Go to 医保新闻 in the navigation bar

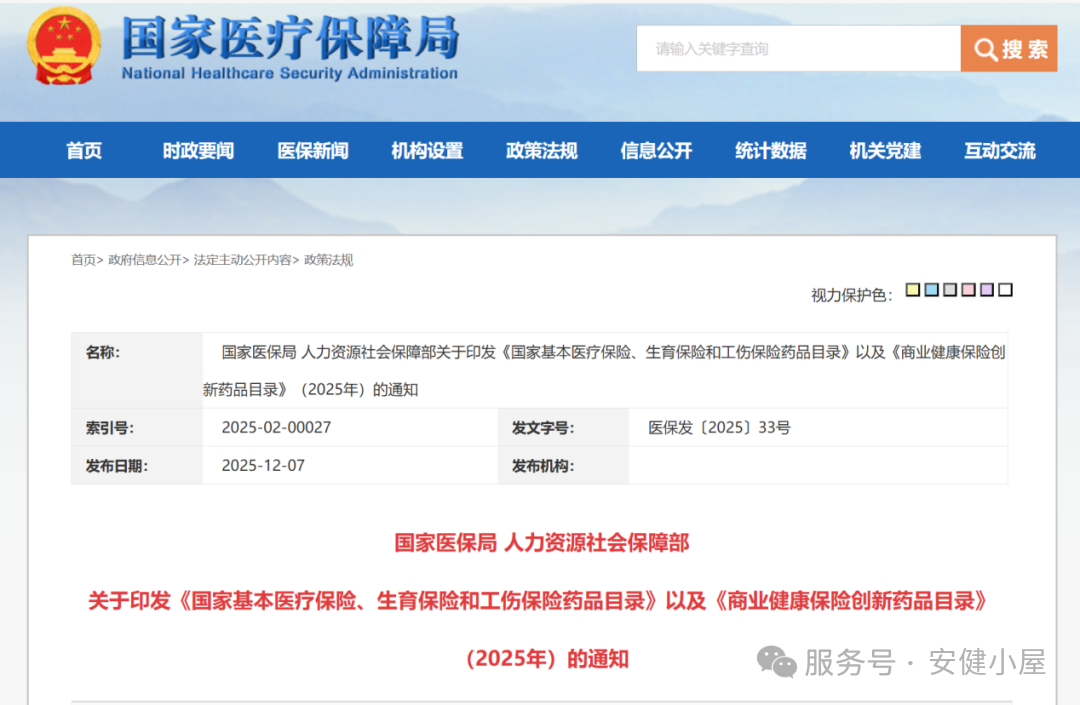(x=313, y=151)
